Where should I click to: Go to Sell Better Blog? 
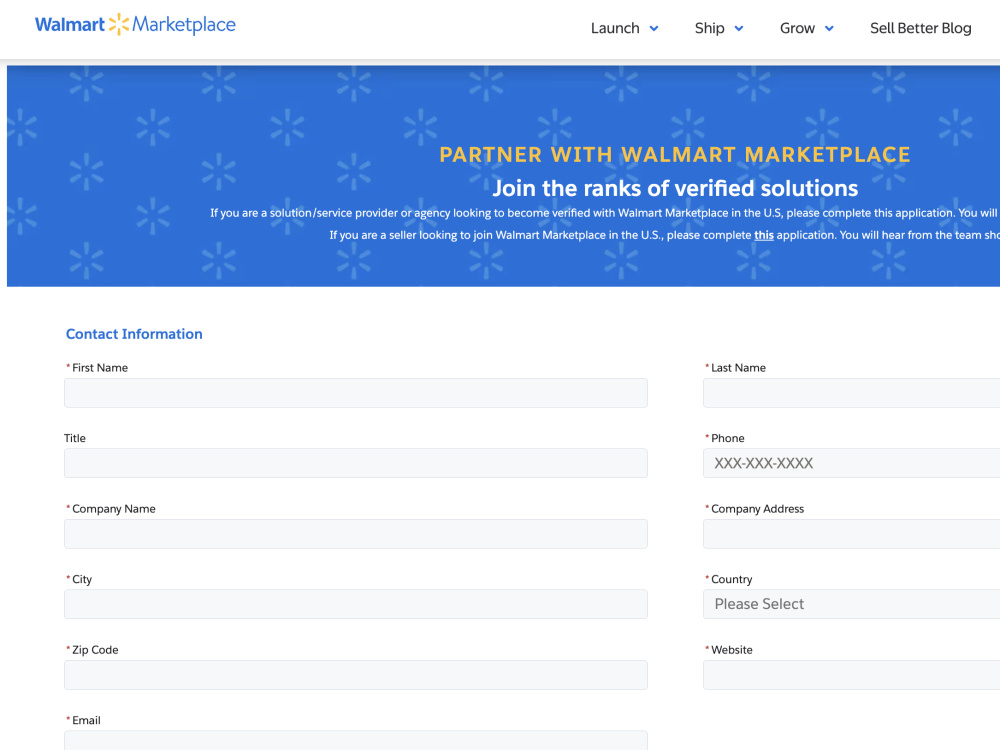[920, 28]
